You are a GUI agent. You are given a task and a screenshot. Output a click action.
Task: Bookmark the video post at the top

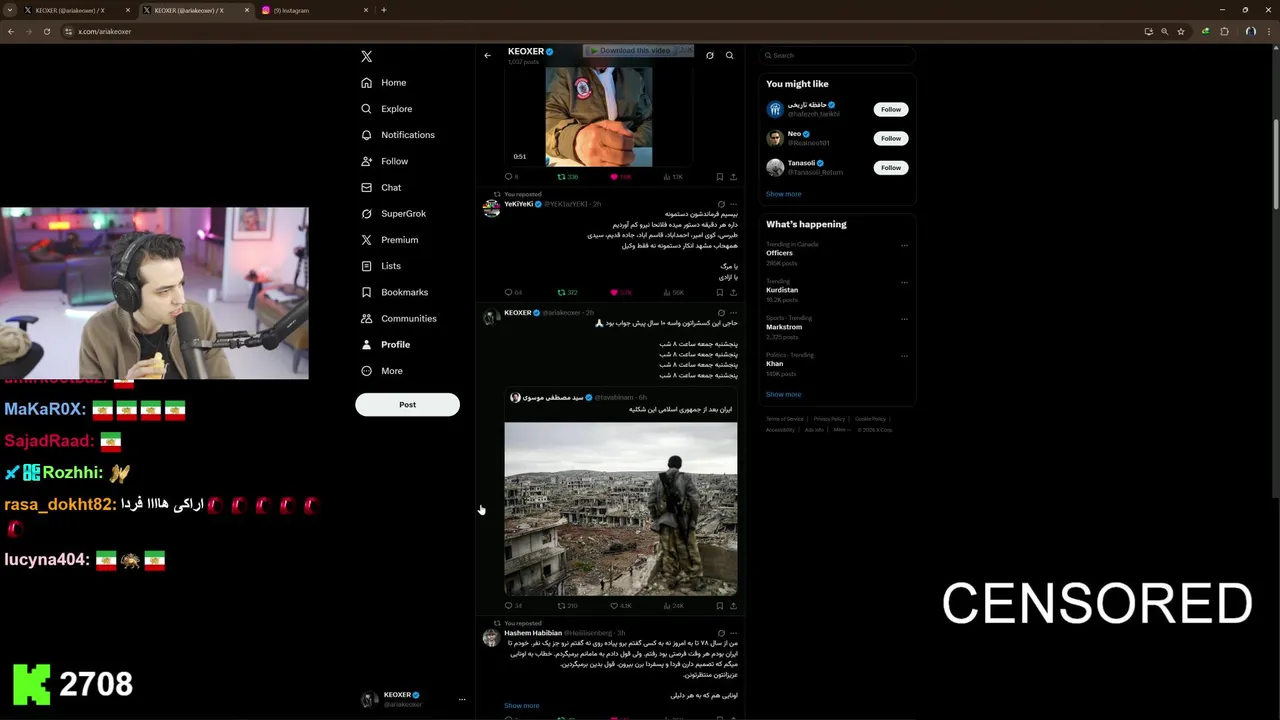[719, 177]
